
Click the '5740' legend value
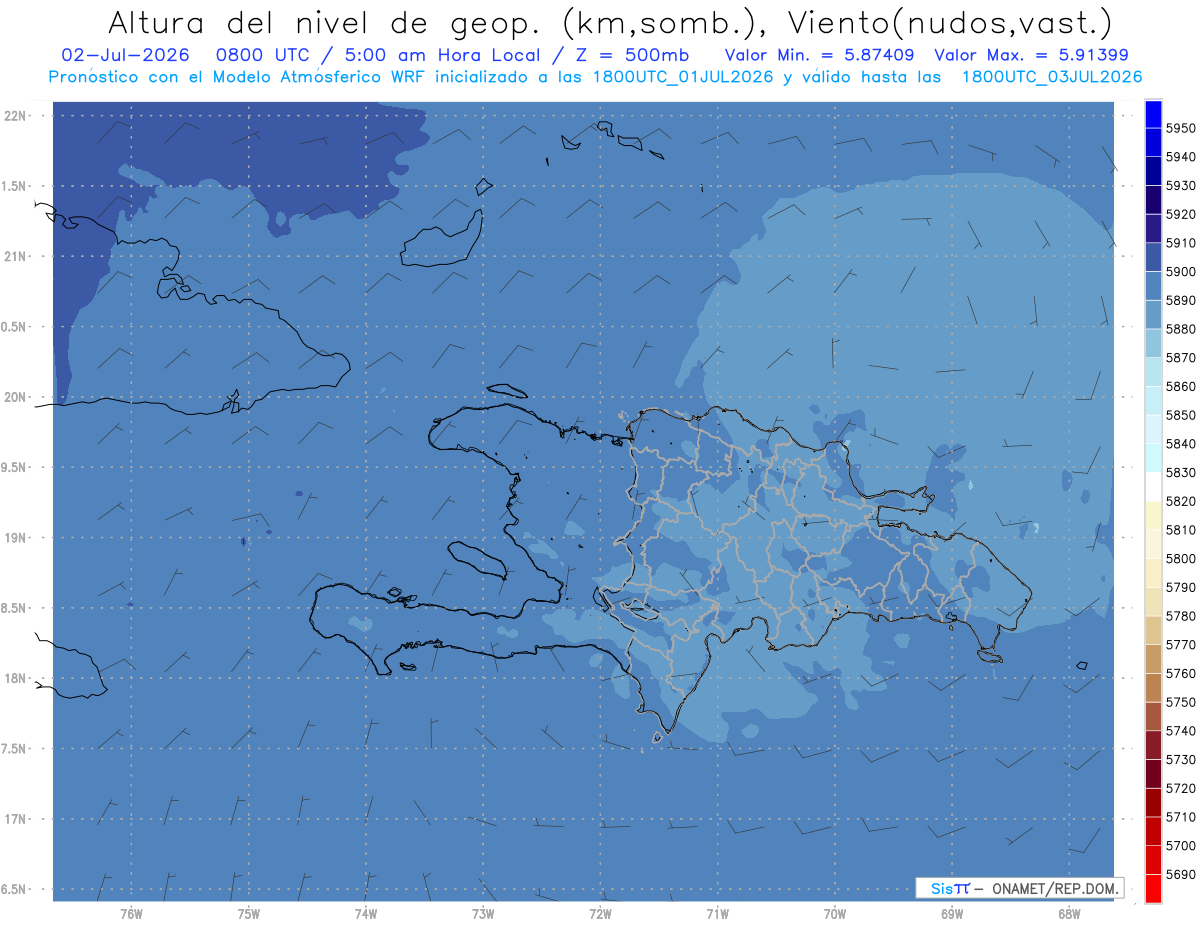1180,731
